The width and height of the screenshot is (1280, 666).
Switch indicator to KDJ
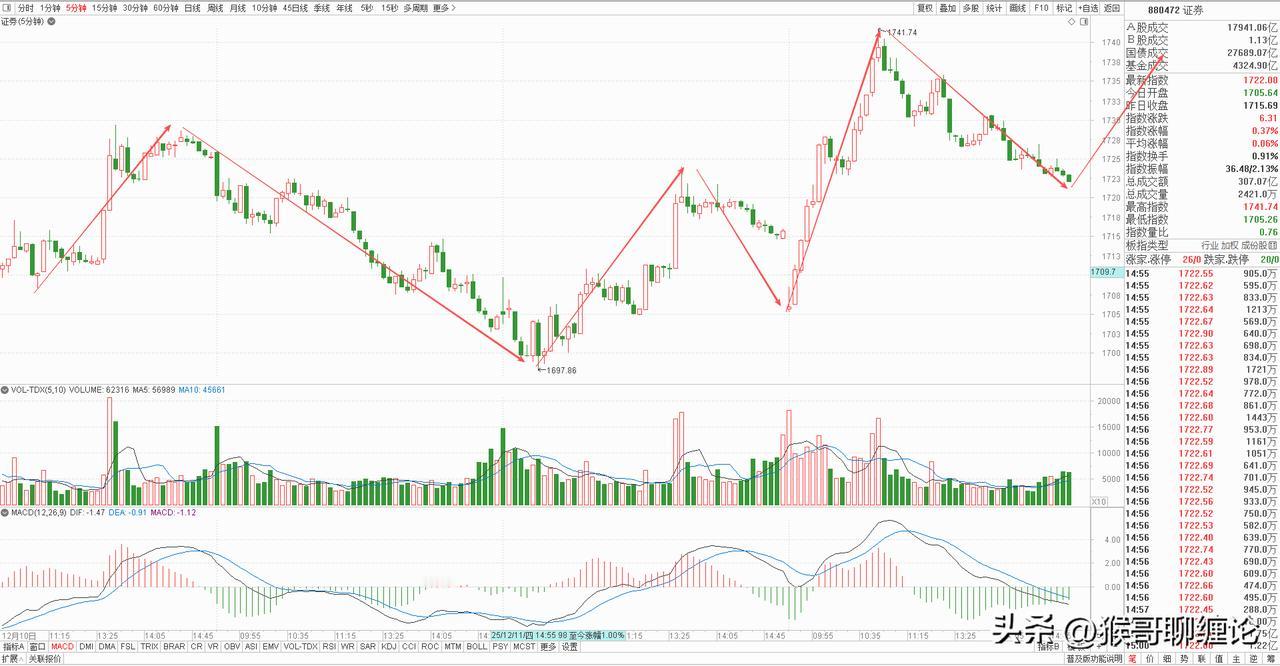(x=389, y=647)
